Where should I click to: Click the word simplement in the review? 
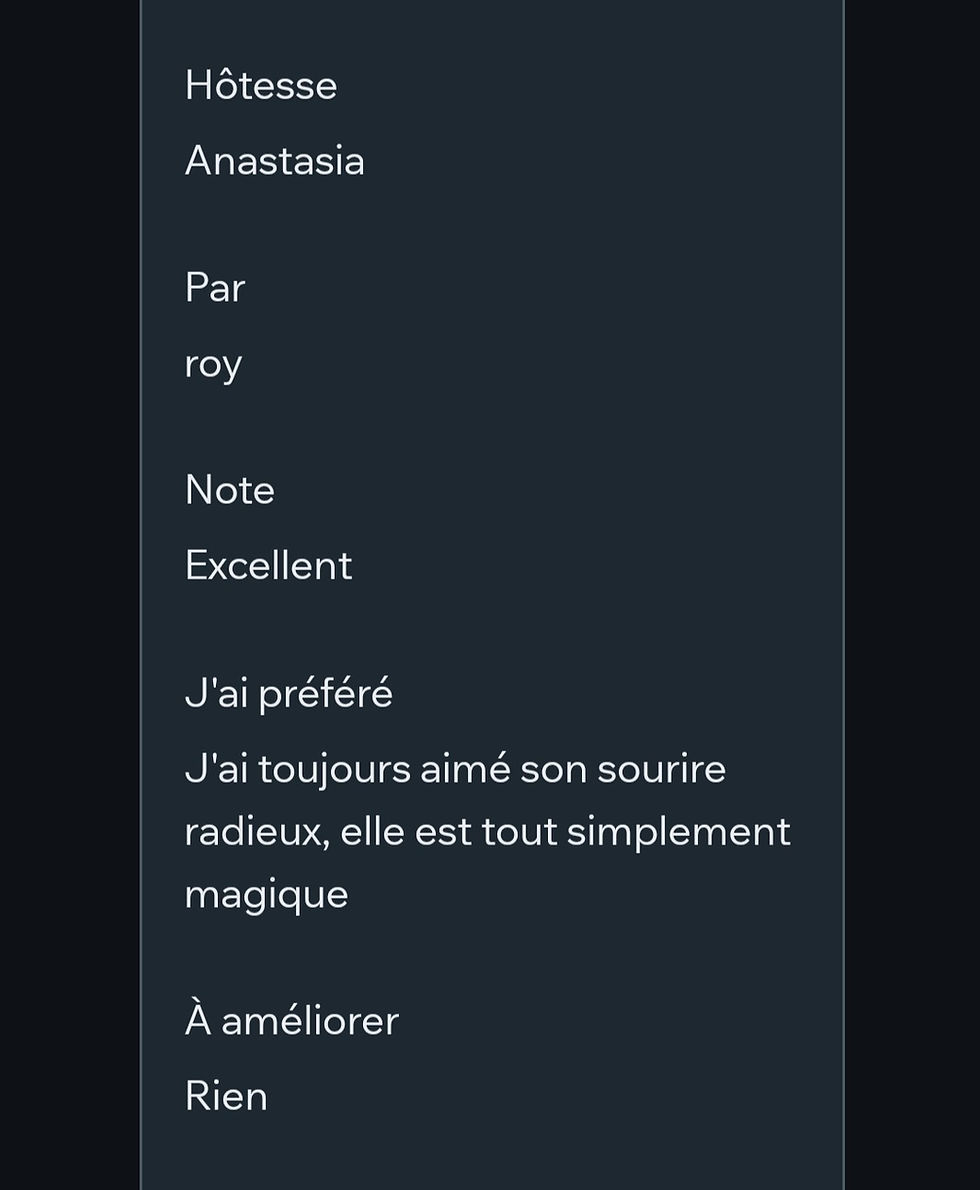[x=679, y=833]
